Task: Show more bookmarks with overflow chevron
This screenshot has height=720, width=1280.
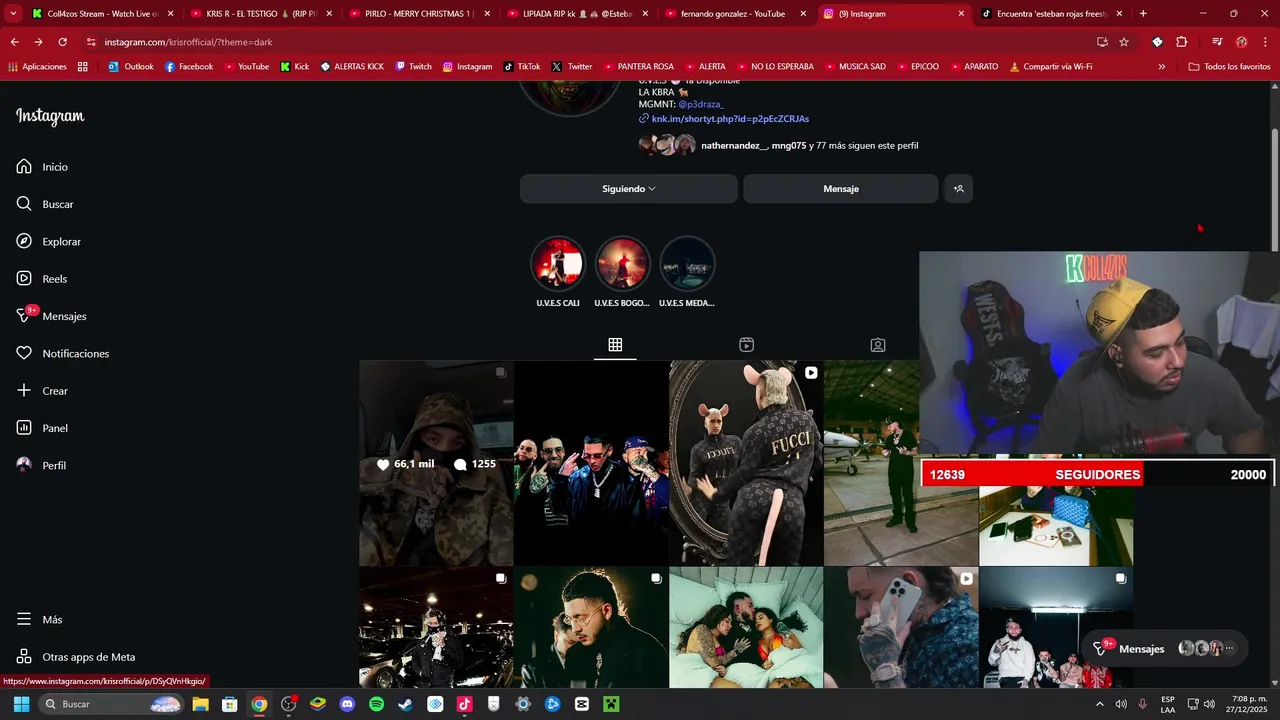Action: click(x=1161, y=67)
